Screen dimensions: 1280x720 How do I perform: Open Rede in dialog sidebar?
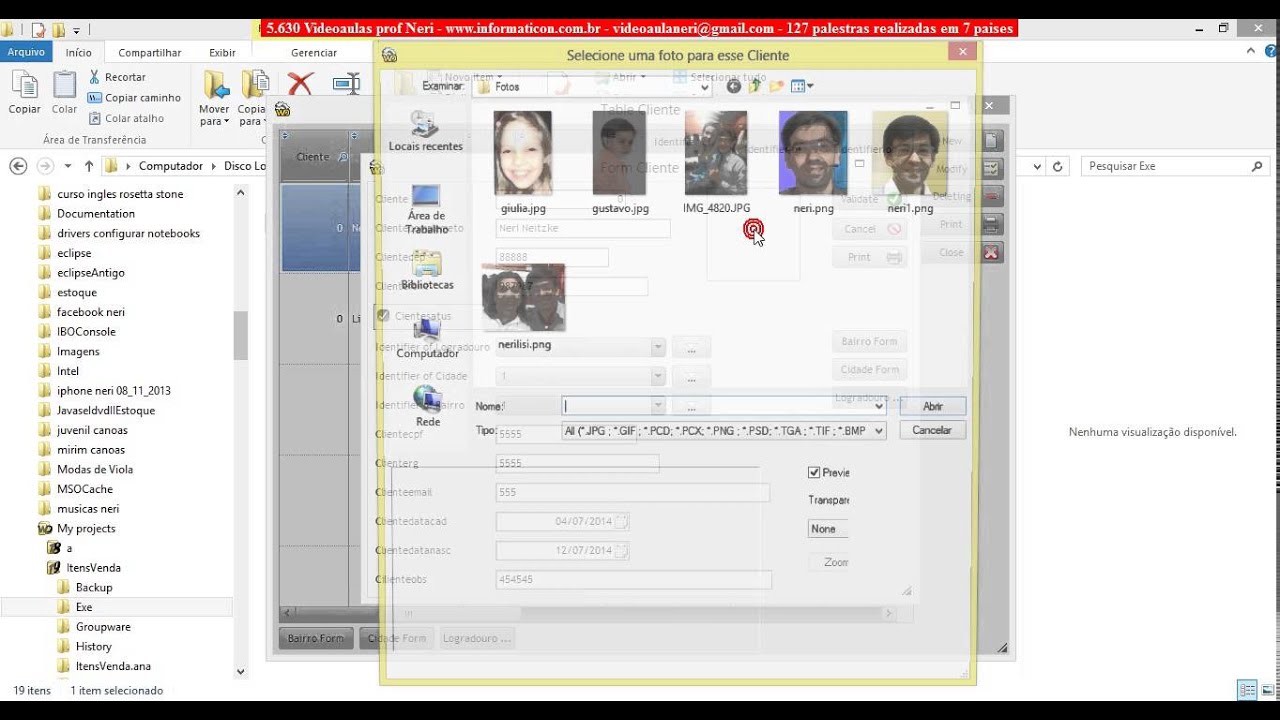coord(428,406)
